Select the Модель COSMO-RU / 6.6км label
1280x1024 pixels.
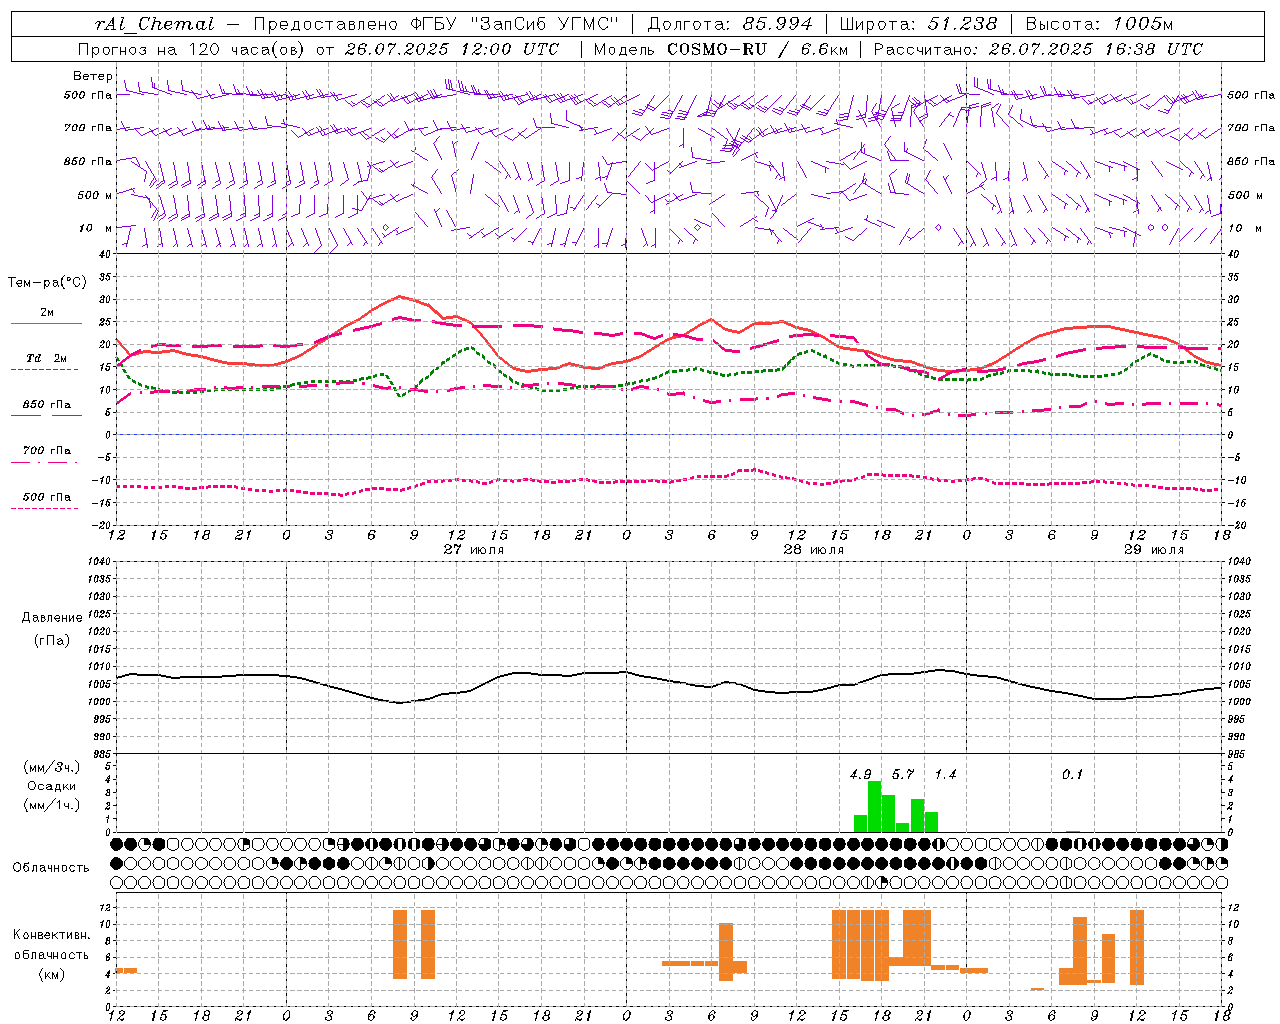click(721, 49)
